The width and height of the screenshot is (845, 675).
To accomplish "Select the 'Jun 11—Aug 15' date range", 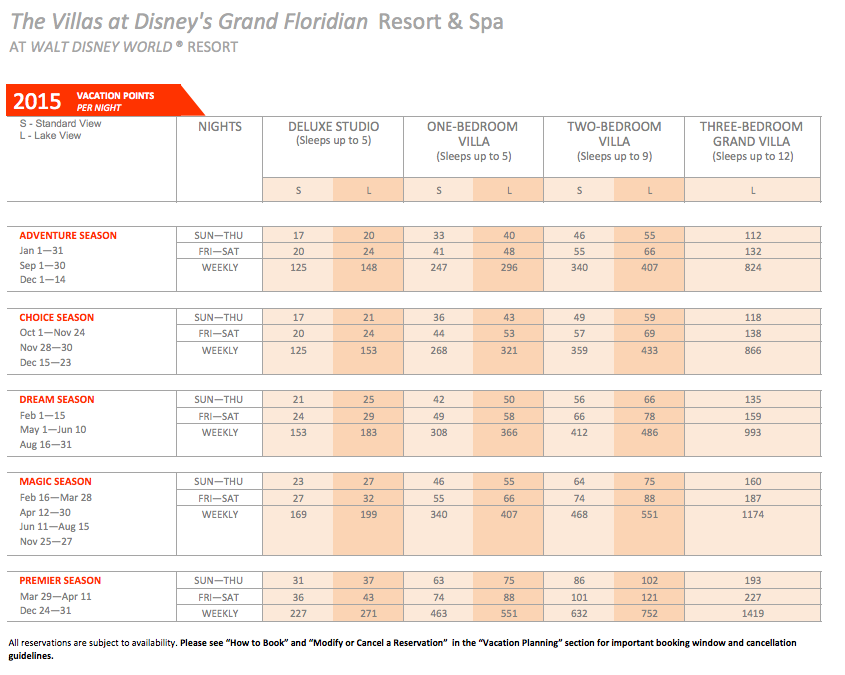I will click(54, 527).
